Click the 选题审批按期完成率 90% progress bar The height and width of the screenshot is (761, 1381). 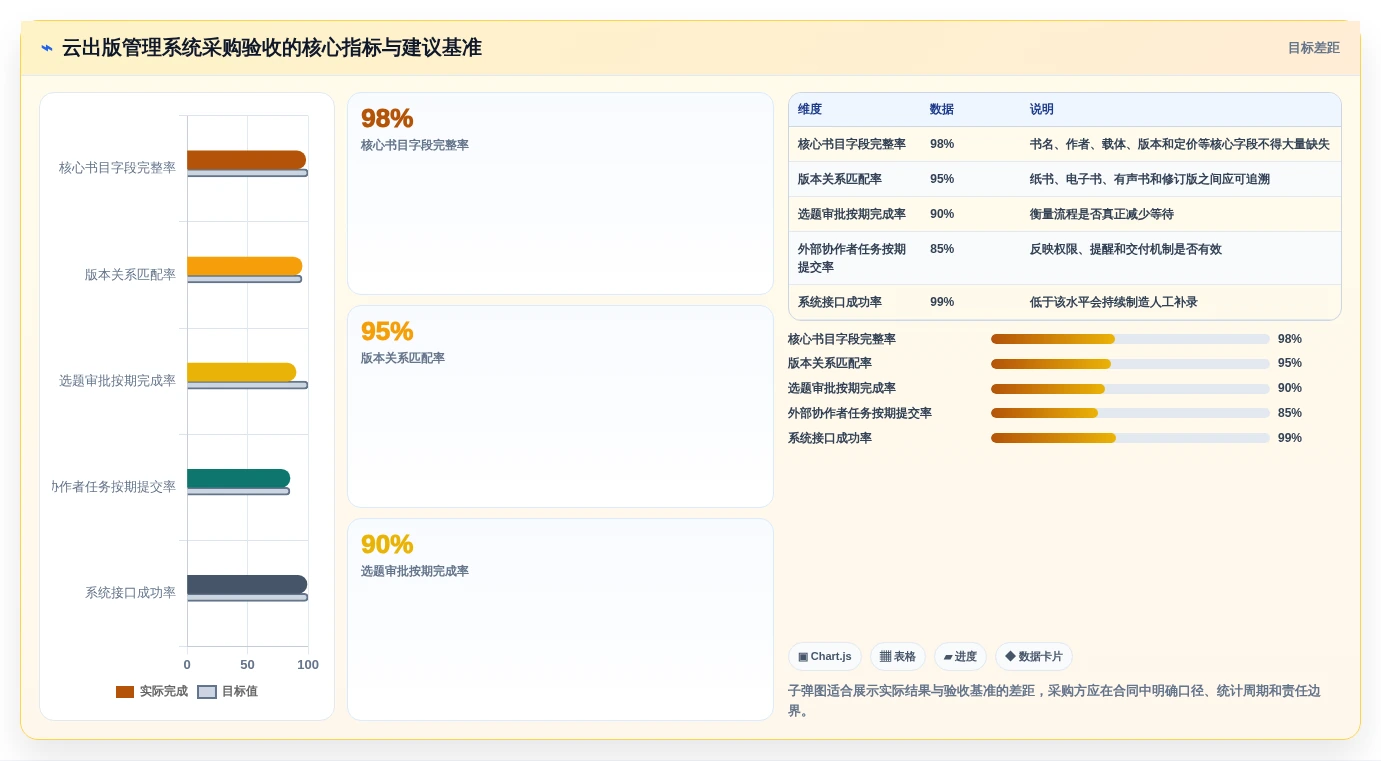coord(1130,389)
